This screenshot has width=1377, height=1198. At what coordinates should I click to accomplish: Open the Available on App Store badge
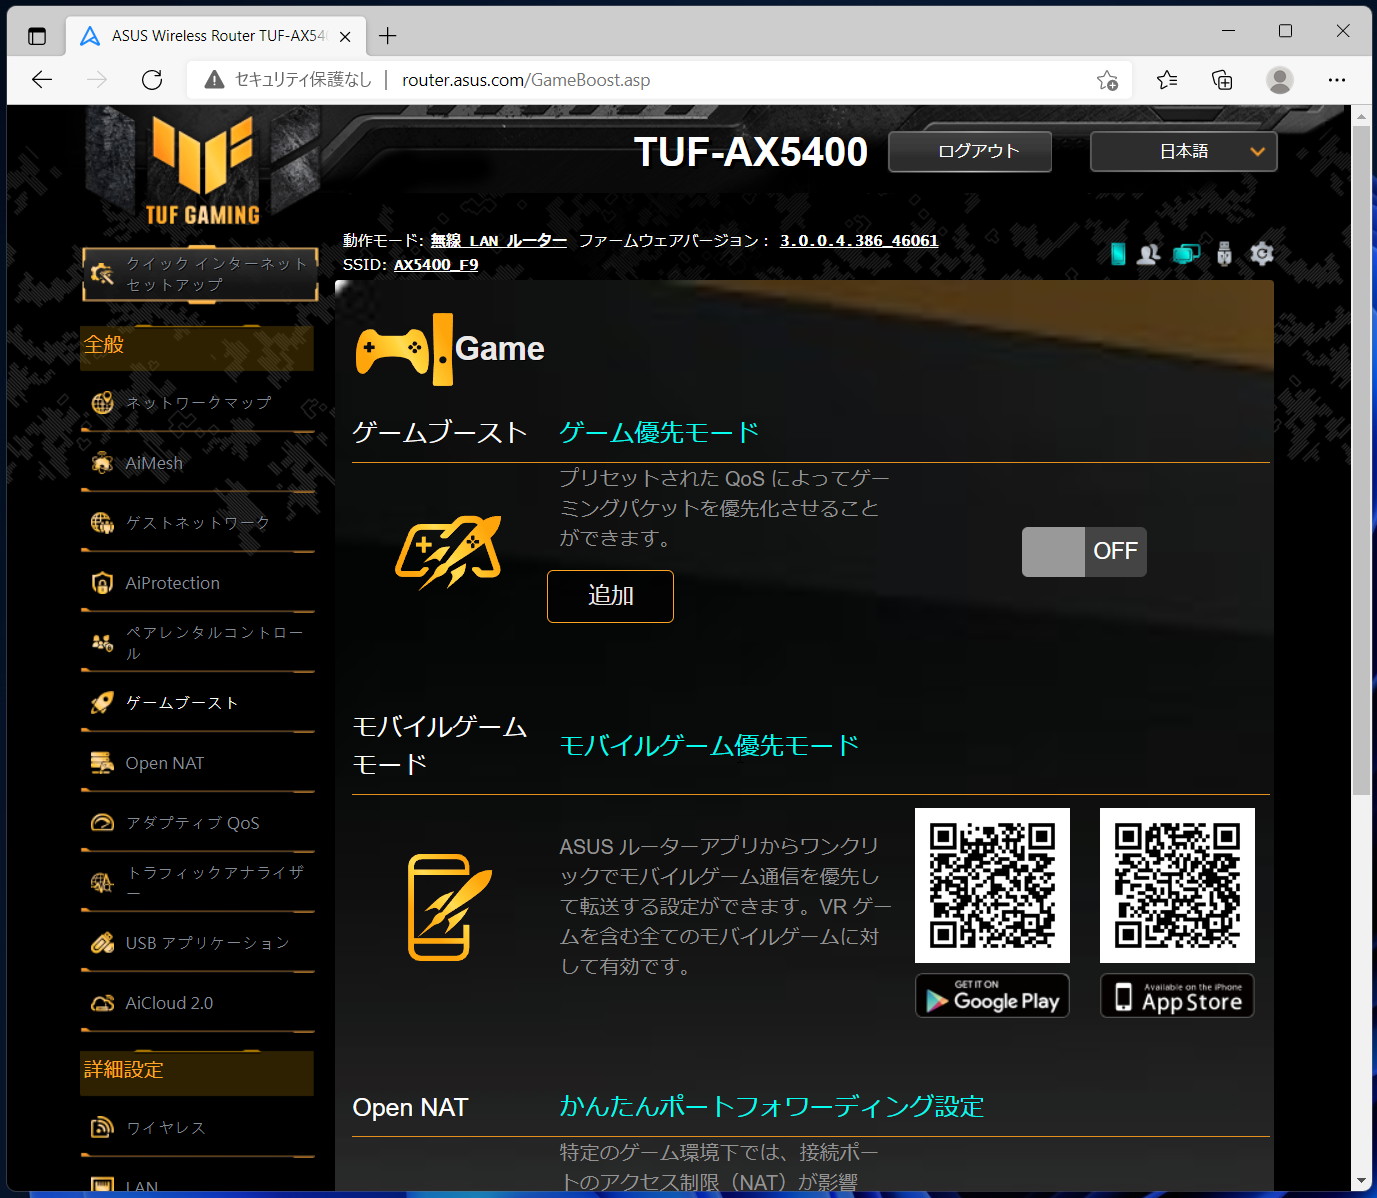point(1177,996)
